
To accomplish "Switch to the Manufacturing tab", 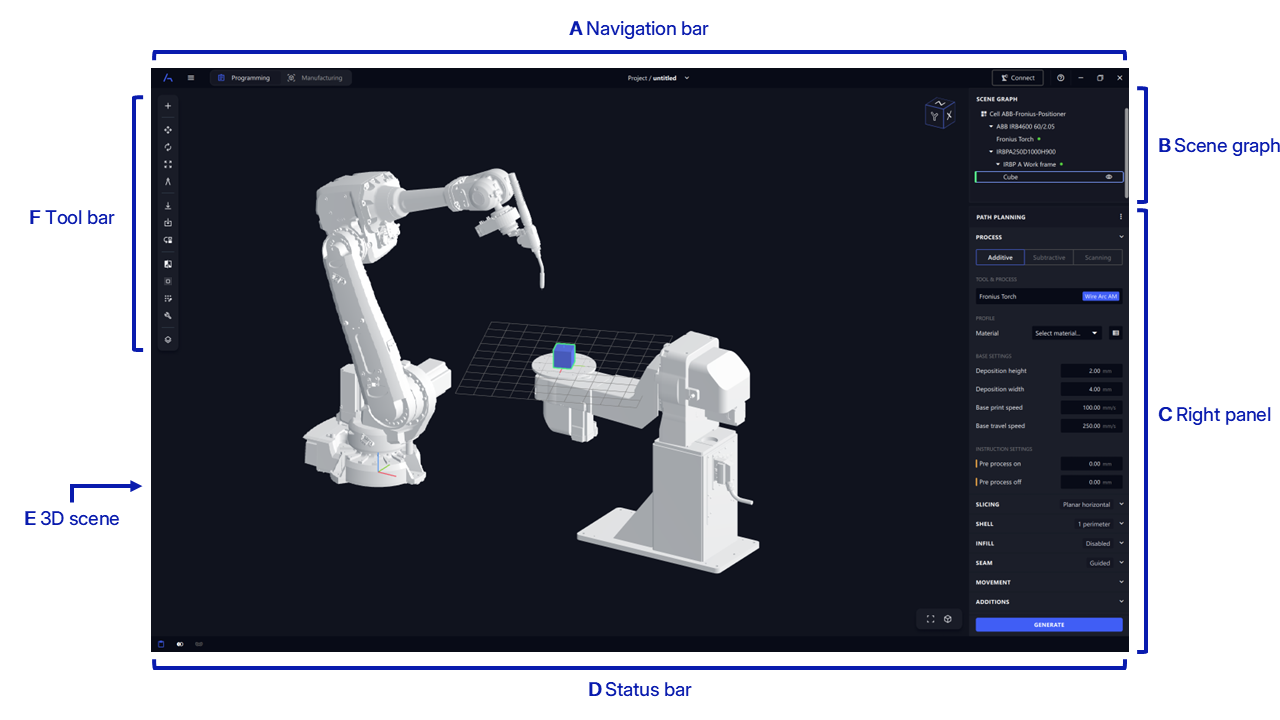I will point(315,78).
